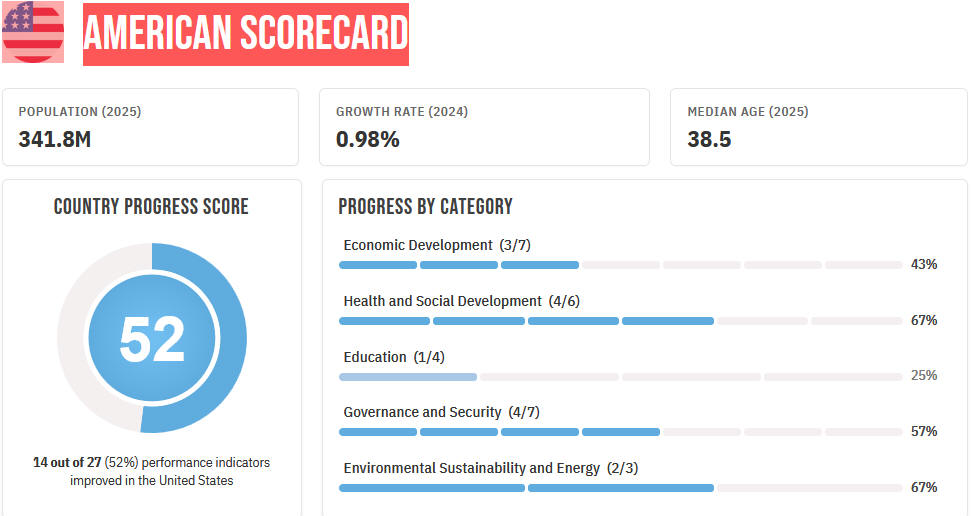Open Health and Social Development (4/6)
Viewport: 971px width, 516px height.
click(x=461, y=301)
